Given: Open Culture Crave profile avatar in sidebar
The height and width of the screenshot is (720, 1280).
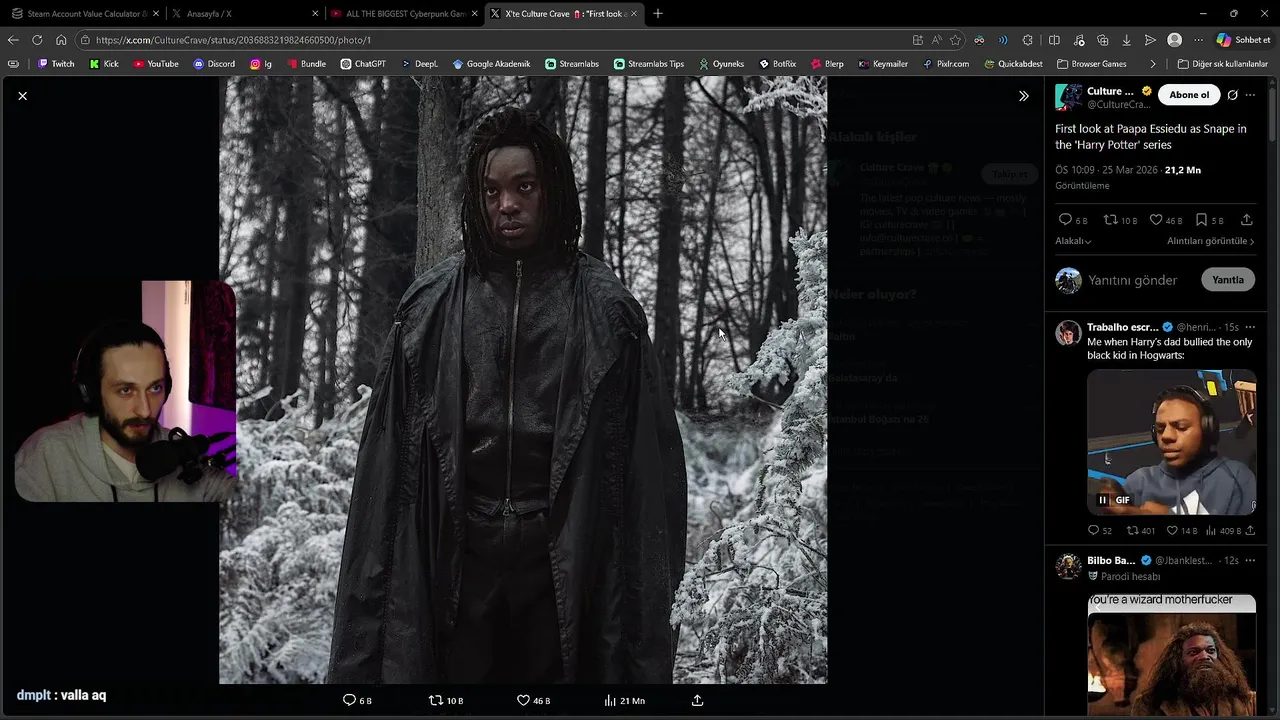Looking at the screenshot, I should 1069,97.
